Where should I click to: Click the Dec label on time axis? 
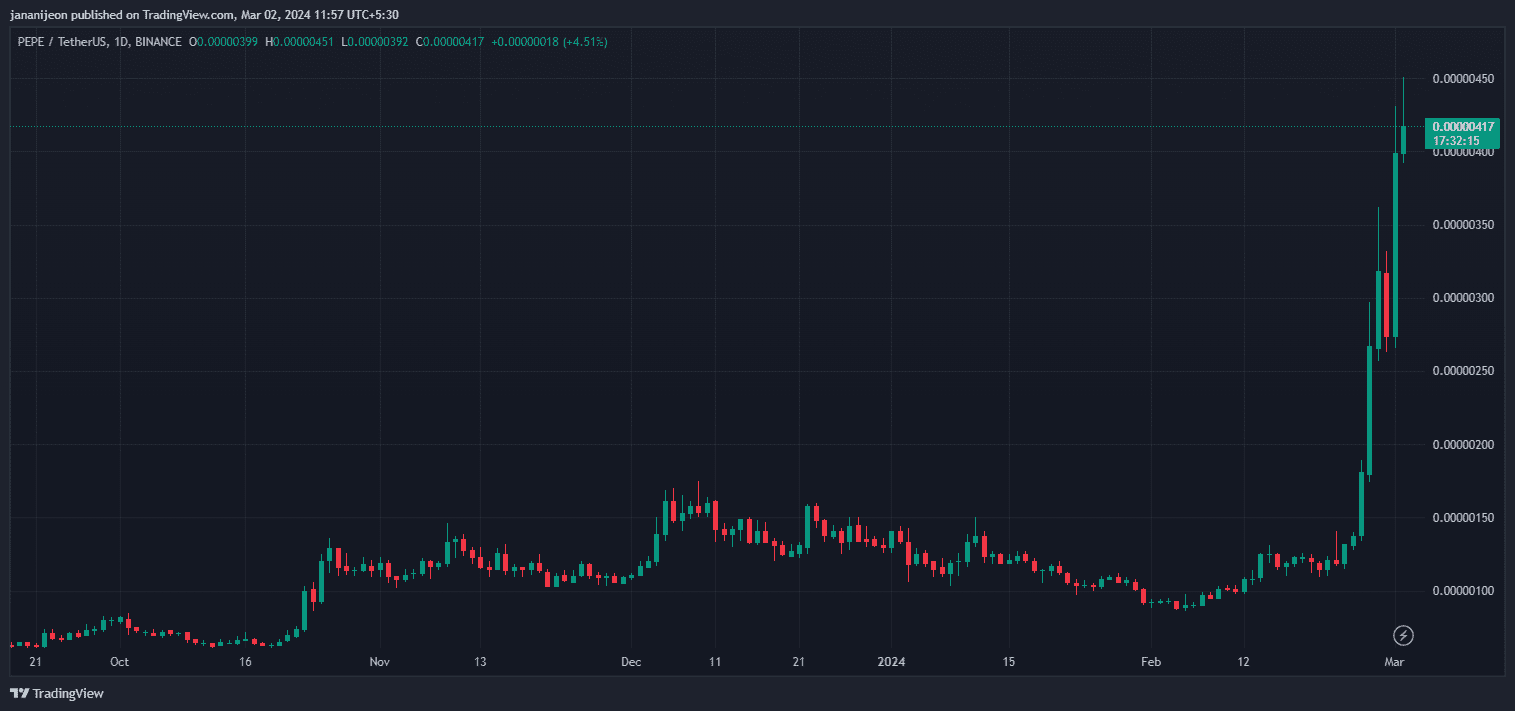tap(631, 662)
